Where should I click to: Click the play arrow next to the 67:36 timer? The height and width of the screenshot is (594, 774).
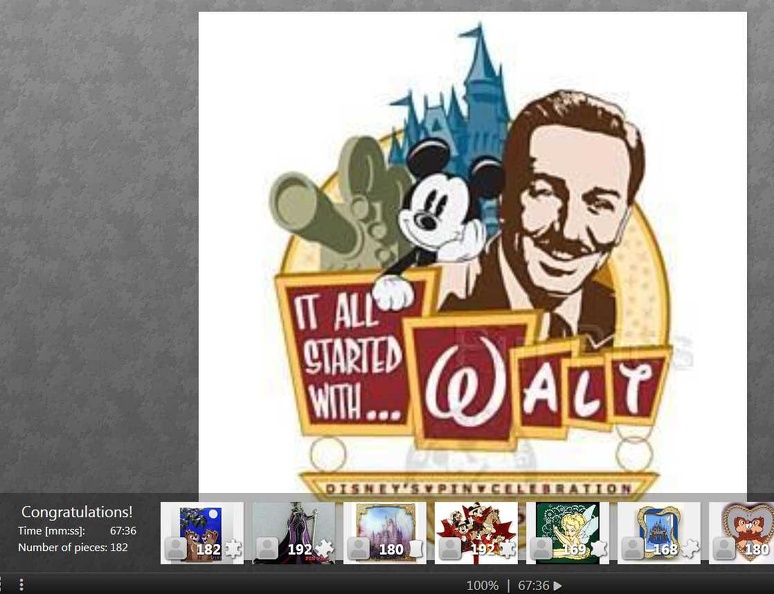pos(558,586)
